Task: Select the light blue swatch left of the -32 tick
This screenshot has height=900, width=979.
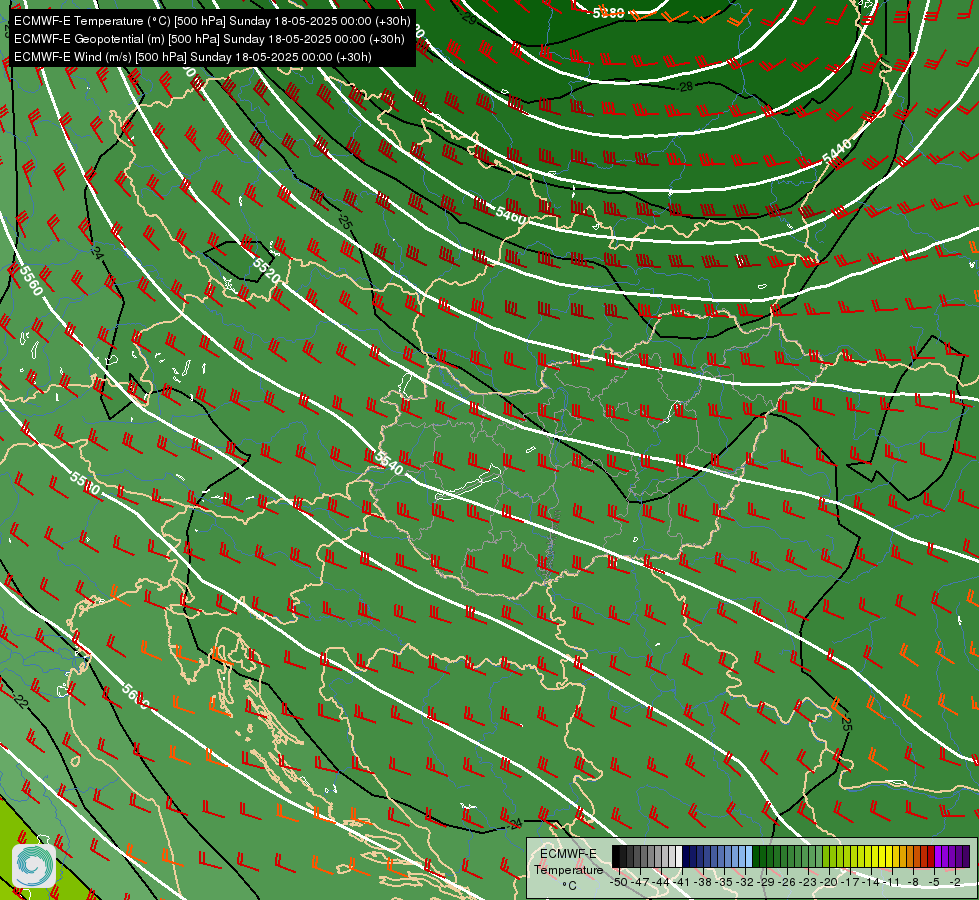Action: pos(742,856)
